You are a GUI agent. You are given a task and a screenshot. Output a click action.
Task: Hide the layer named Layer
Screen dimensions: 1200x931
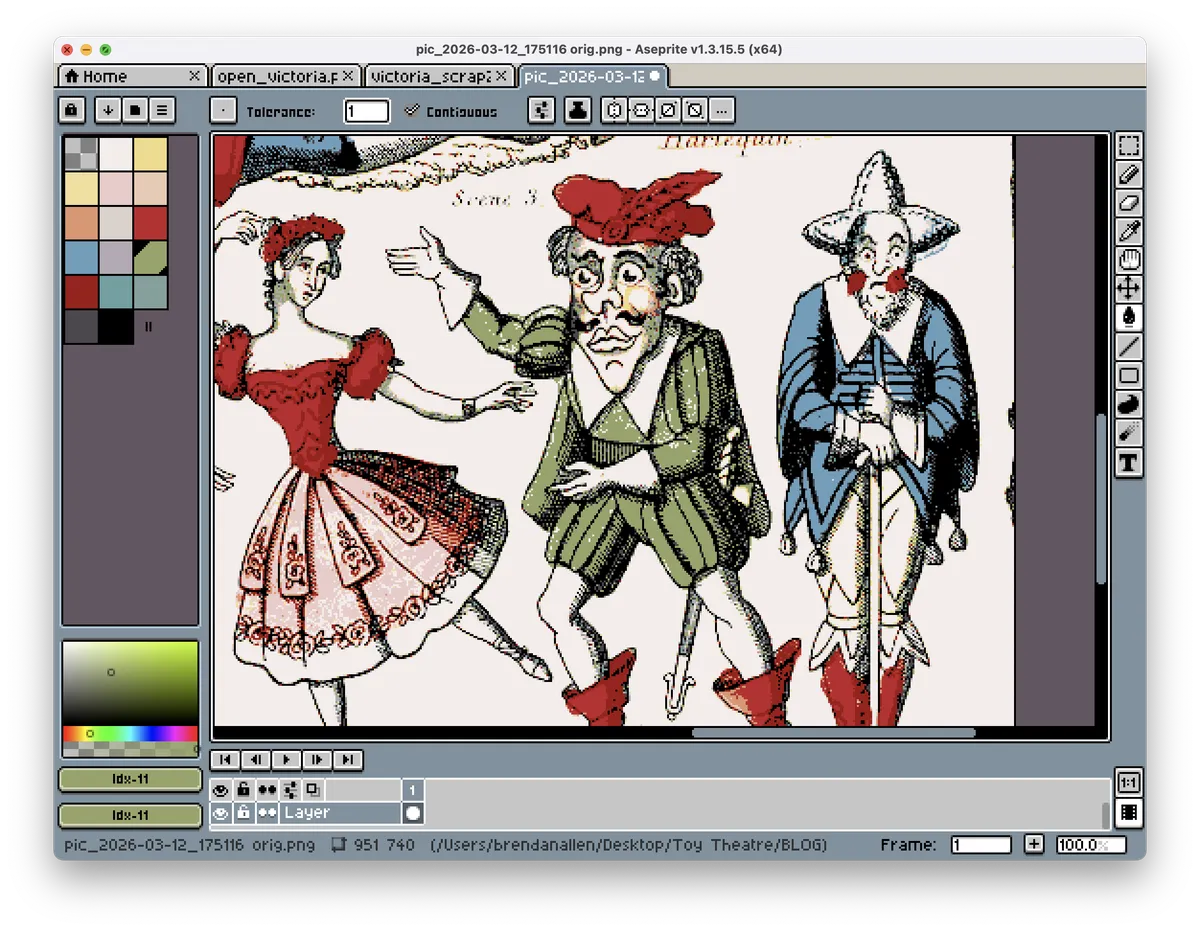coord(221,813)
